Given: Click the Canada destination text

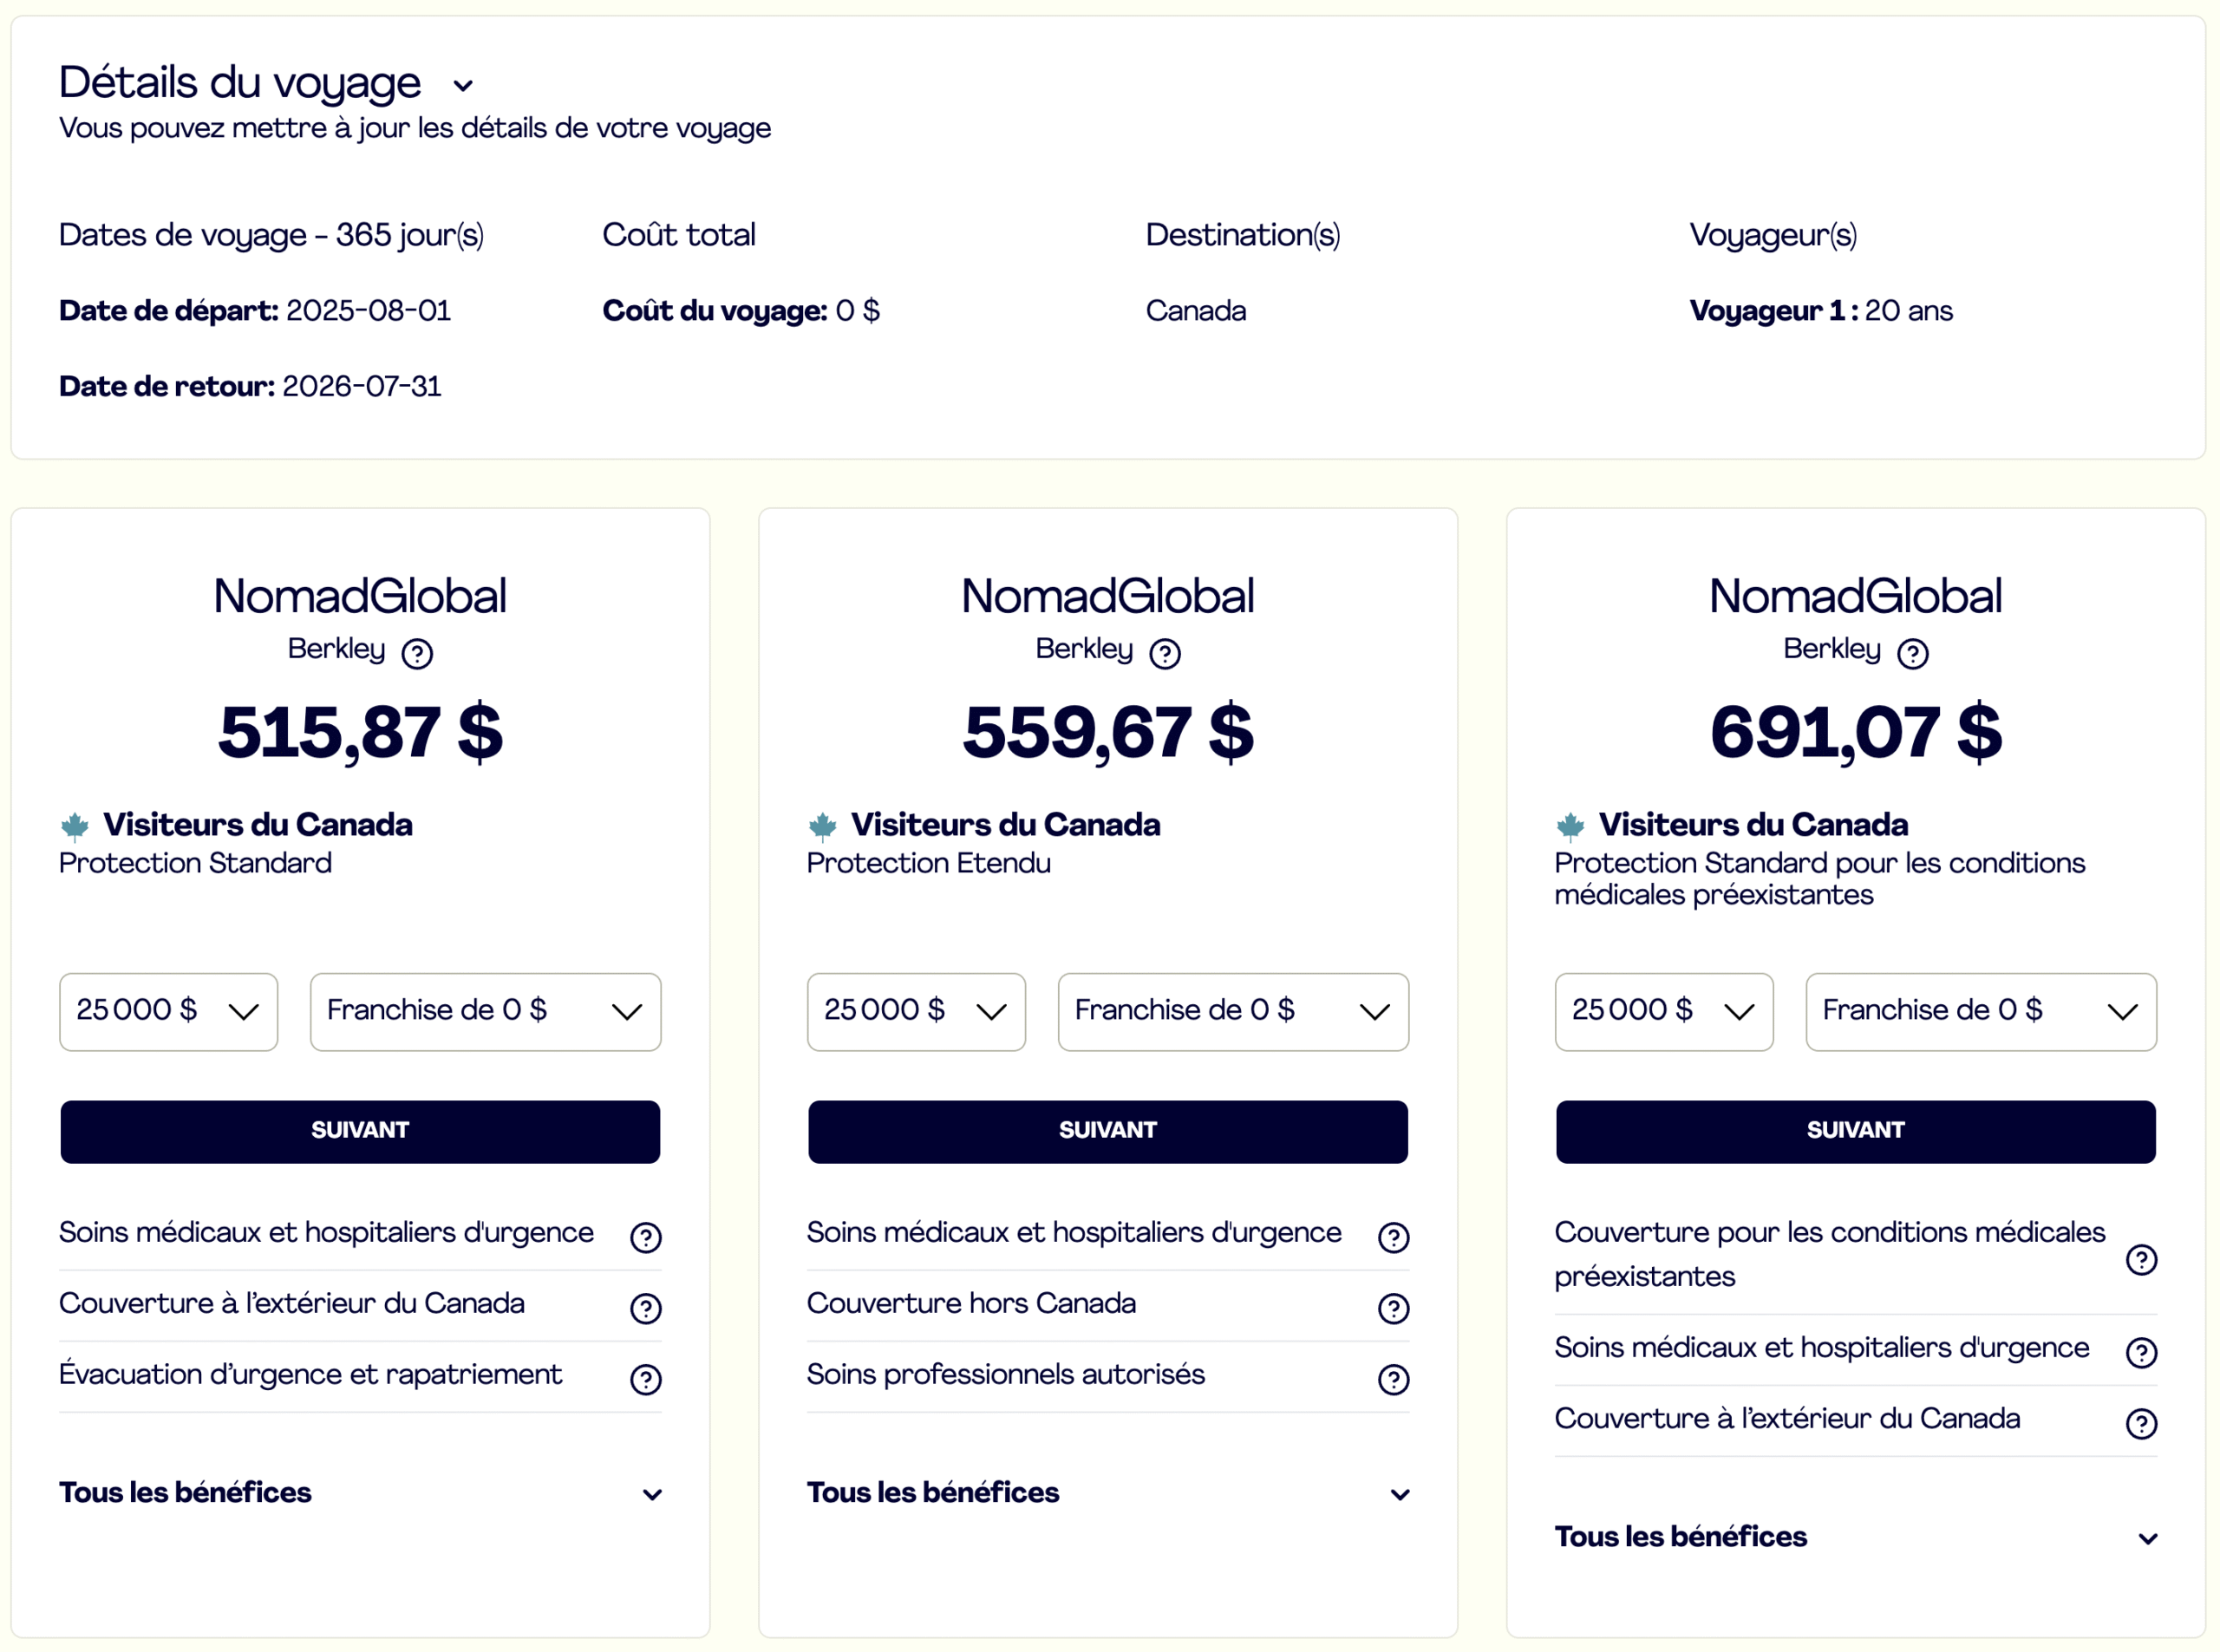Looking at the screenshot, I should (x=1196, y=311).
